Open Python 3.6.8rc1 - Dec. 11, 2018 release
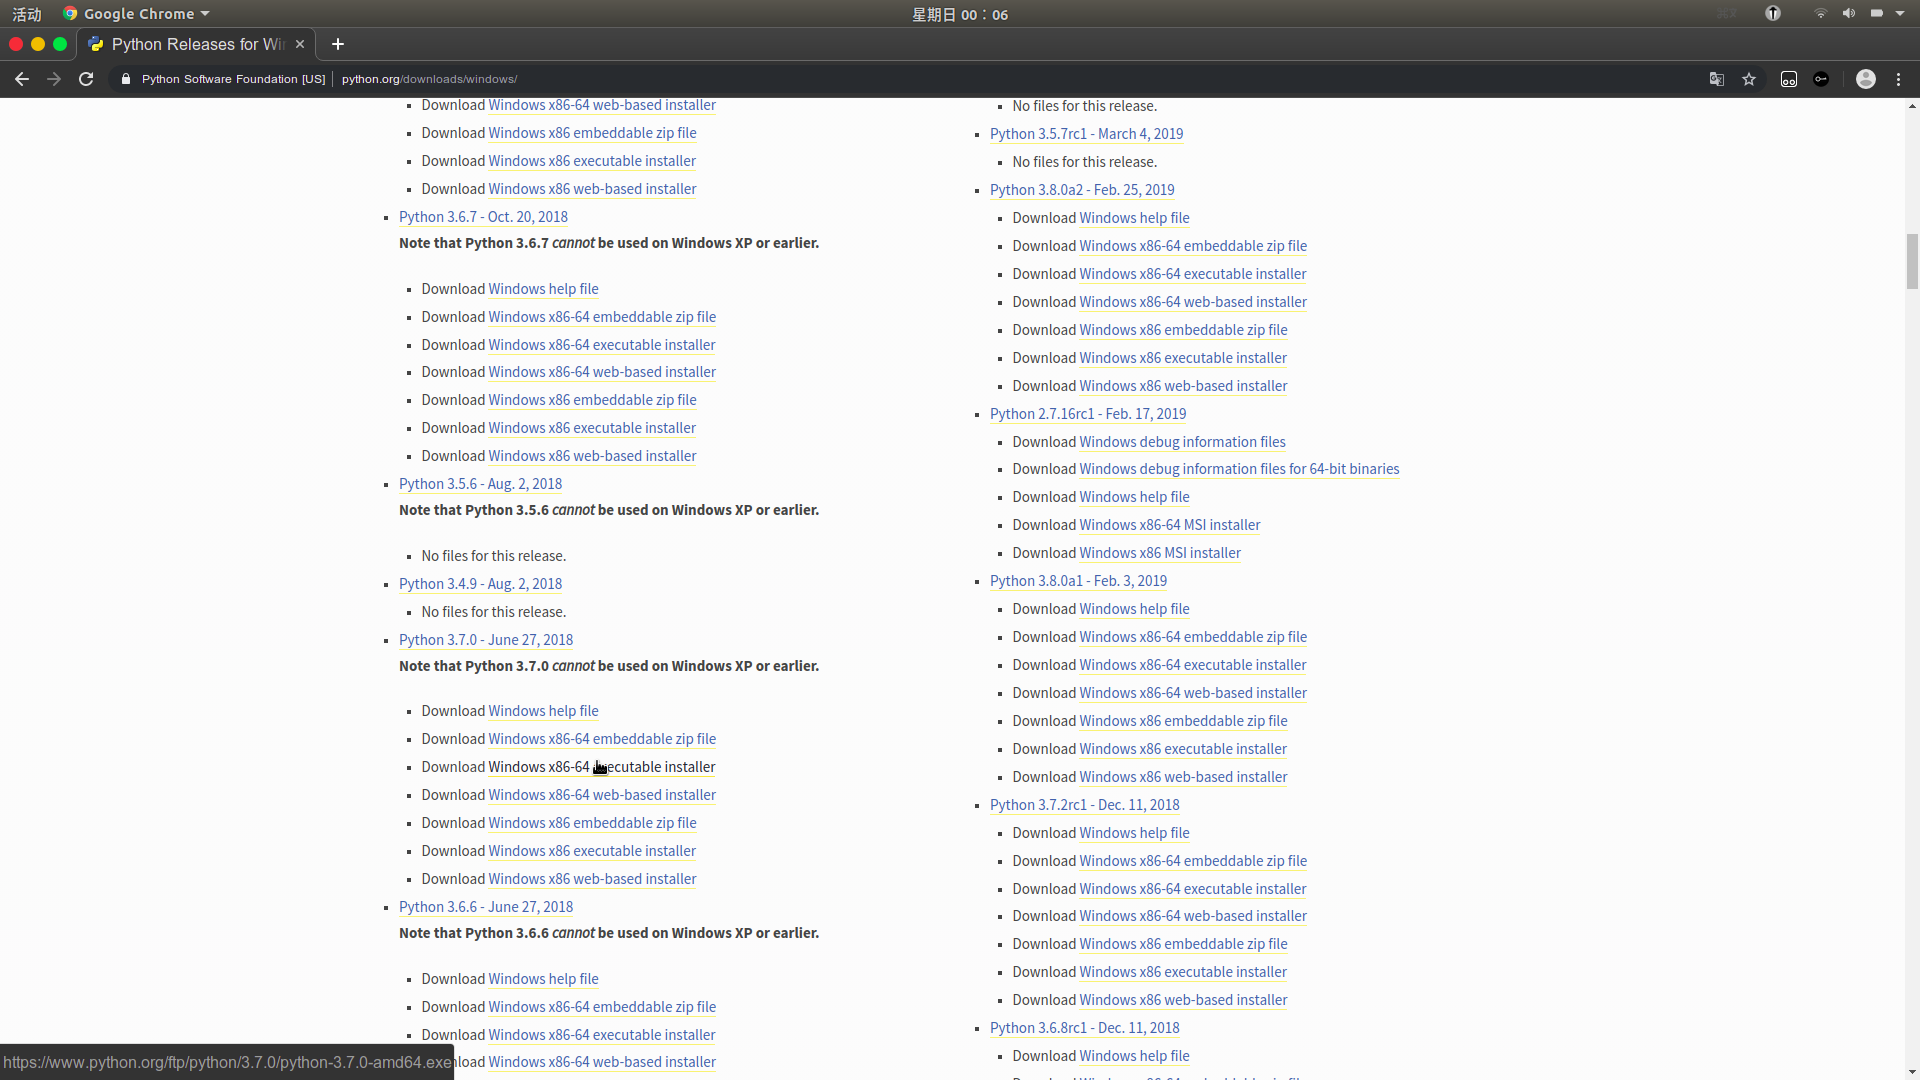Viewport: 1920px width, 1080px height. point(1085,1028)
